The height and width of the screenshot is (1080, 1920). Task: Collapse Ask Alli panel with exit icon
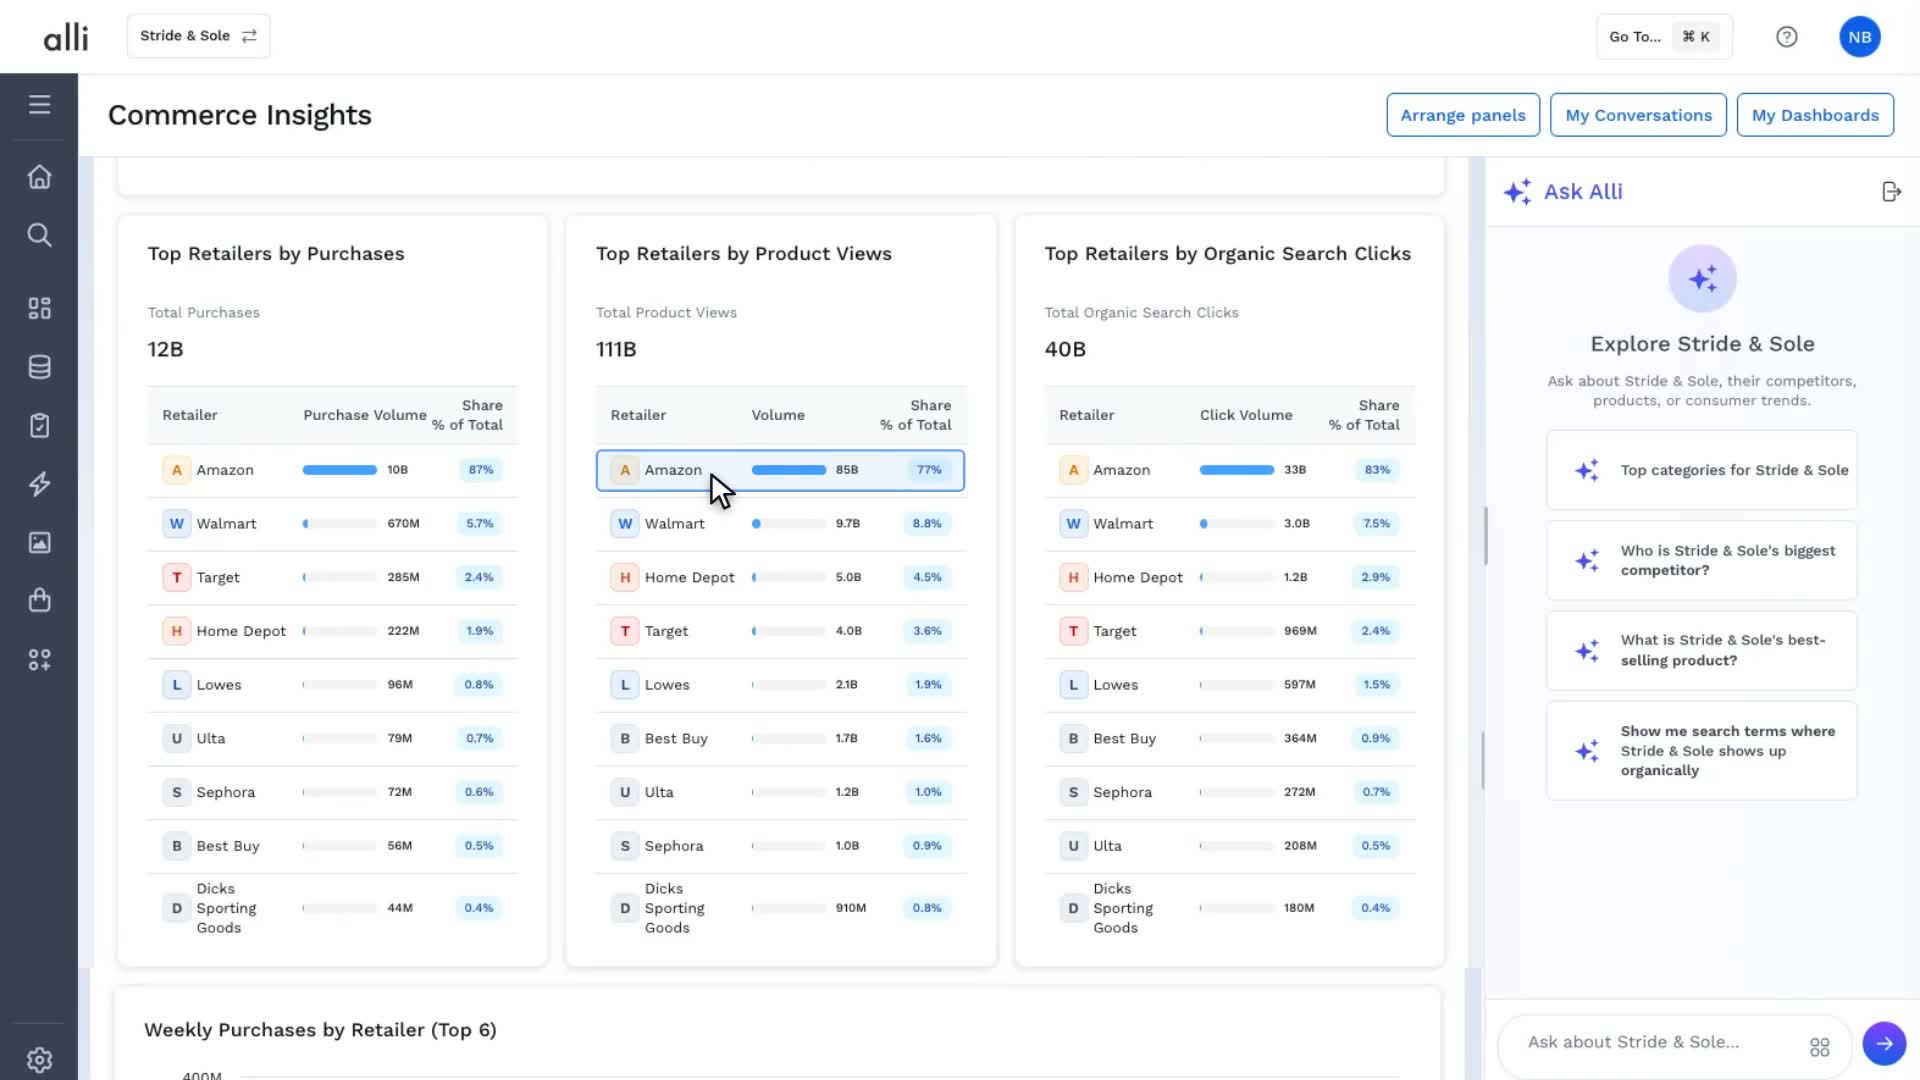point(1891,191)
